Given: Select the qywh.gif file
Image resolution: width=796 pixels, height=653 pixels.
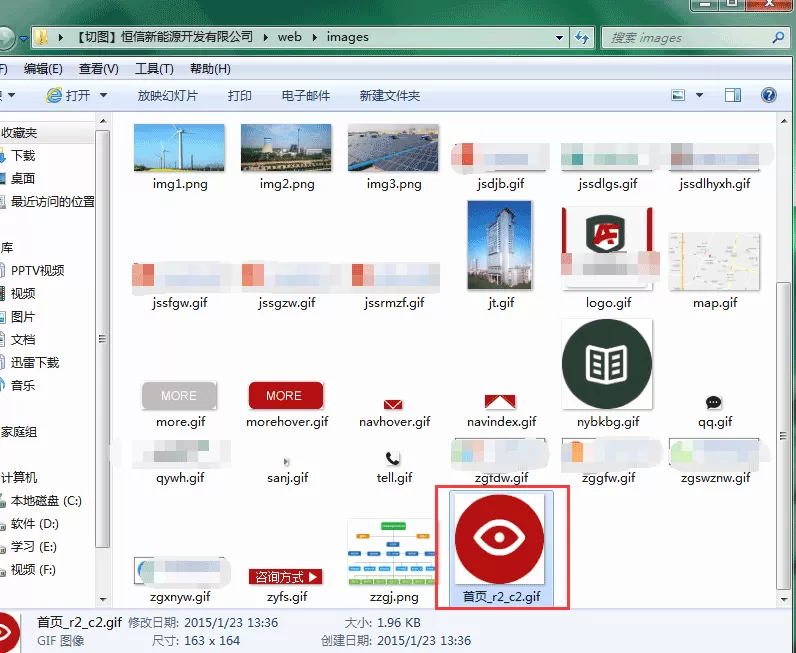Looking at the screenshot, I should point(180,453).
